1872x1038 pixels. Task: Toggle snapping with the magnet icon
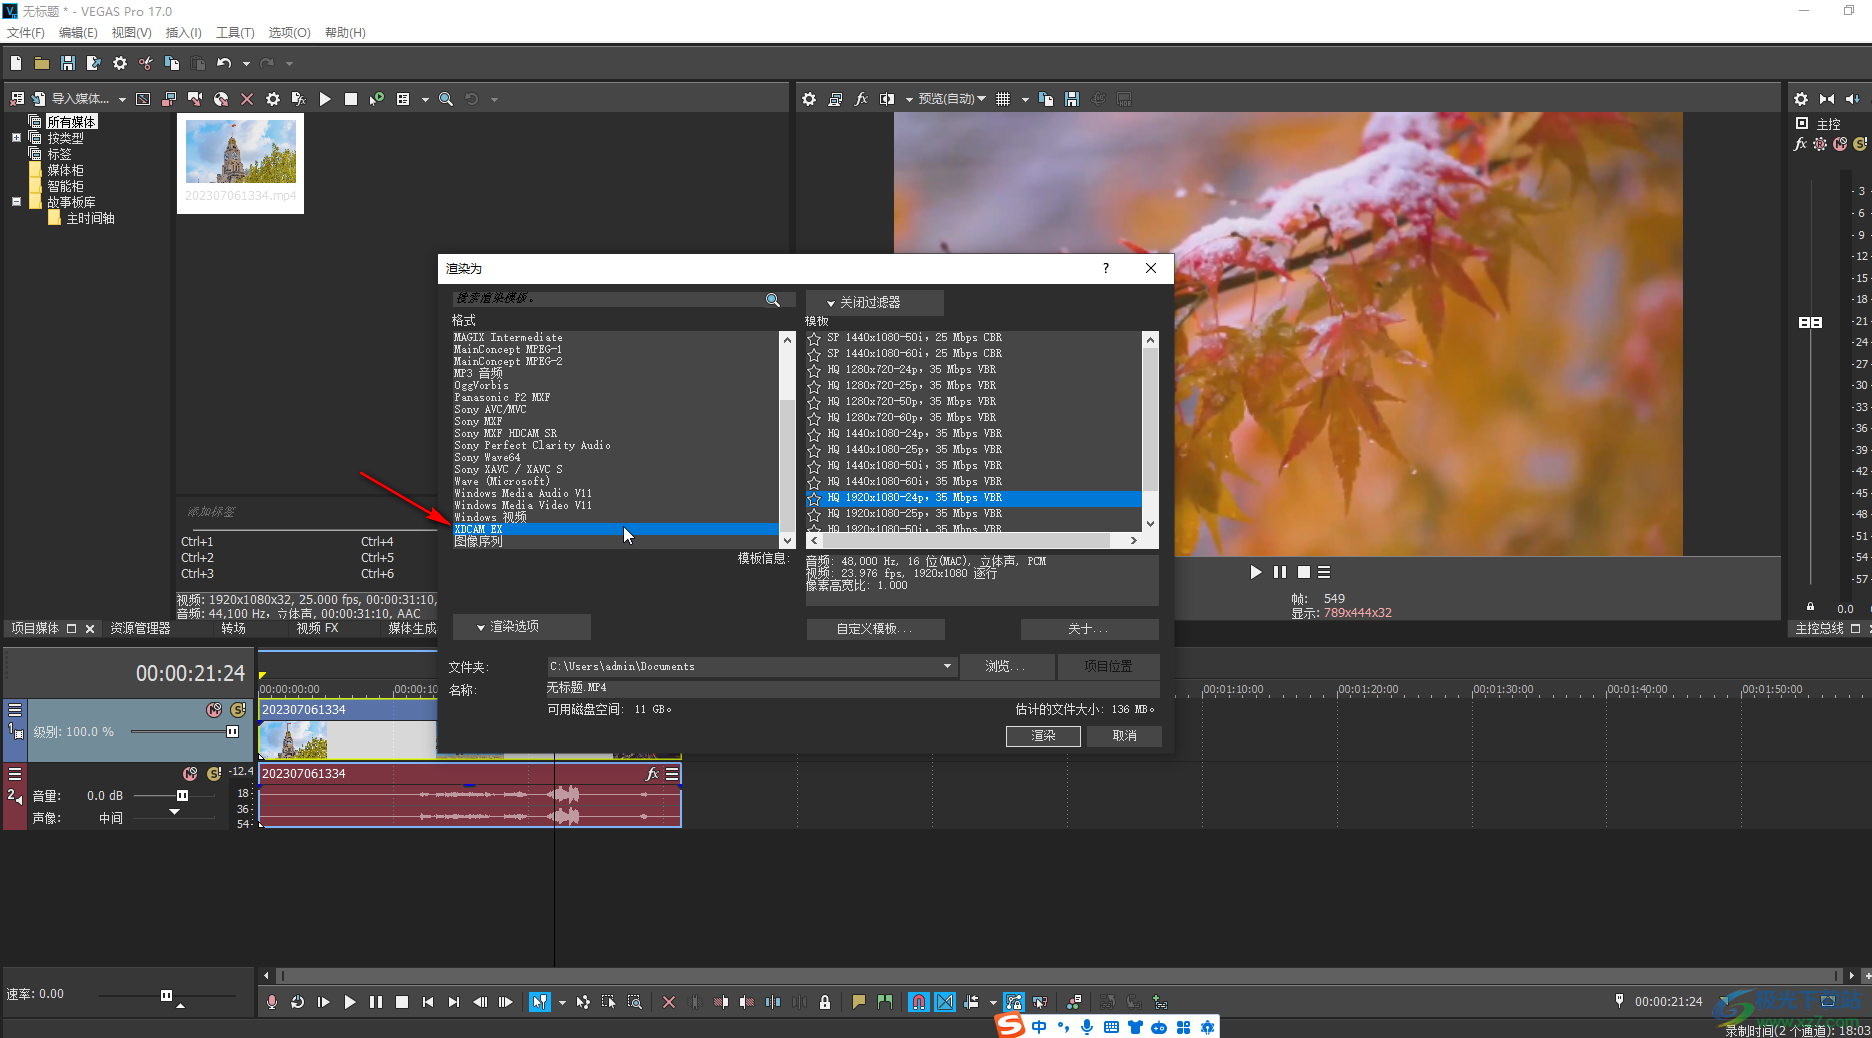pyautogui.click(x=919, y=1002)
